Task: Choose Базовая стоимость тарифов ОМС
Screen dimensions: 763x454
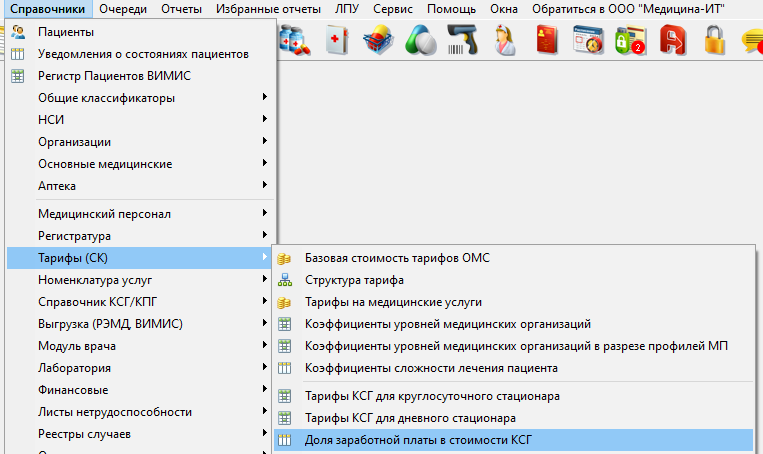Action: pos(397,258)
